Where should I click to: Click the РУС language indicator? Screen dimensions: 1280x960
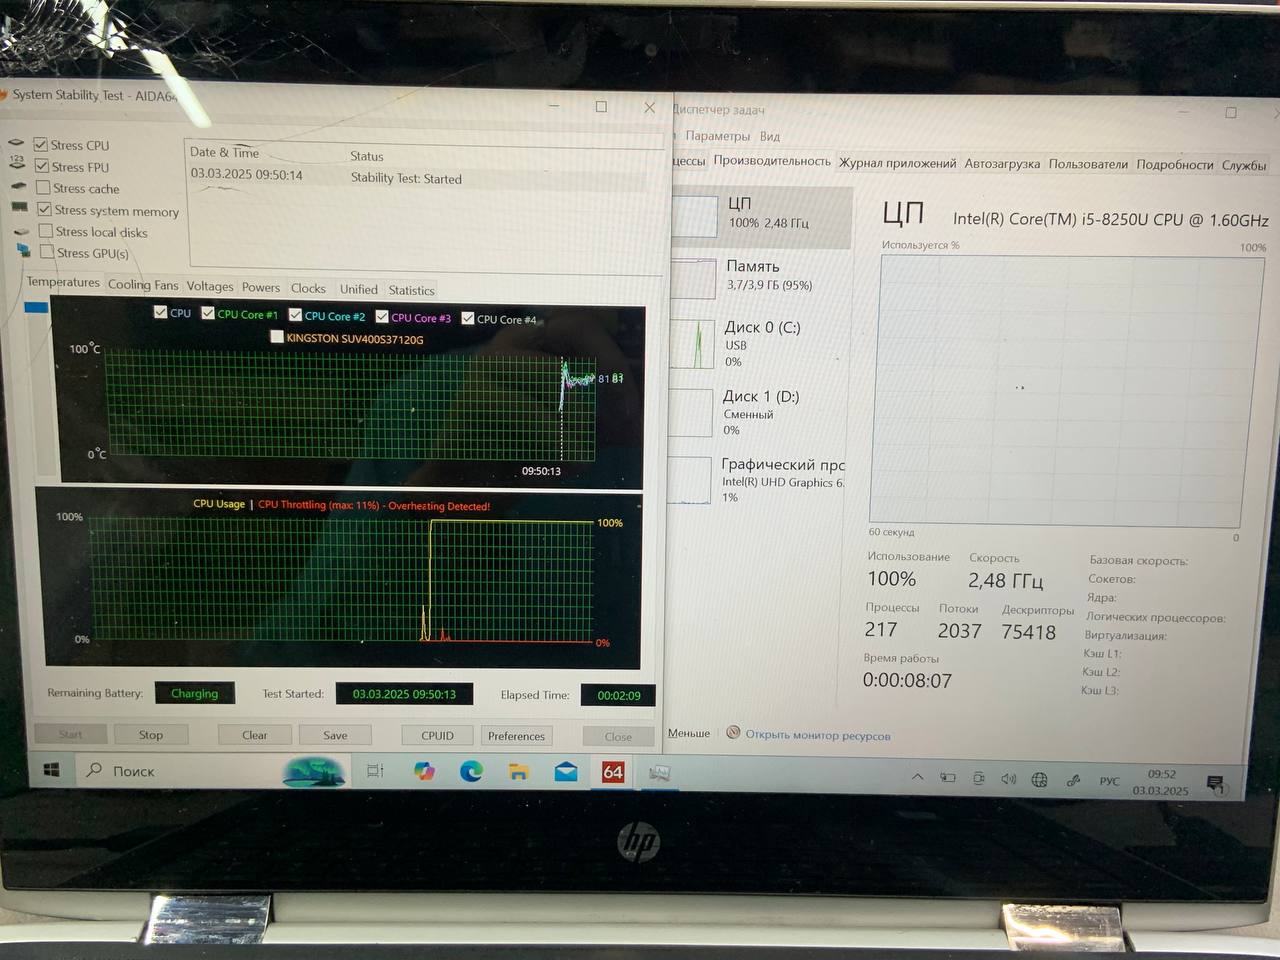pyautogui.click(x=1109, y=781)
